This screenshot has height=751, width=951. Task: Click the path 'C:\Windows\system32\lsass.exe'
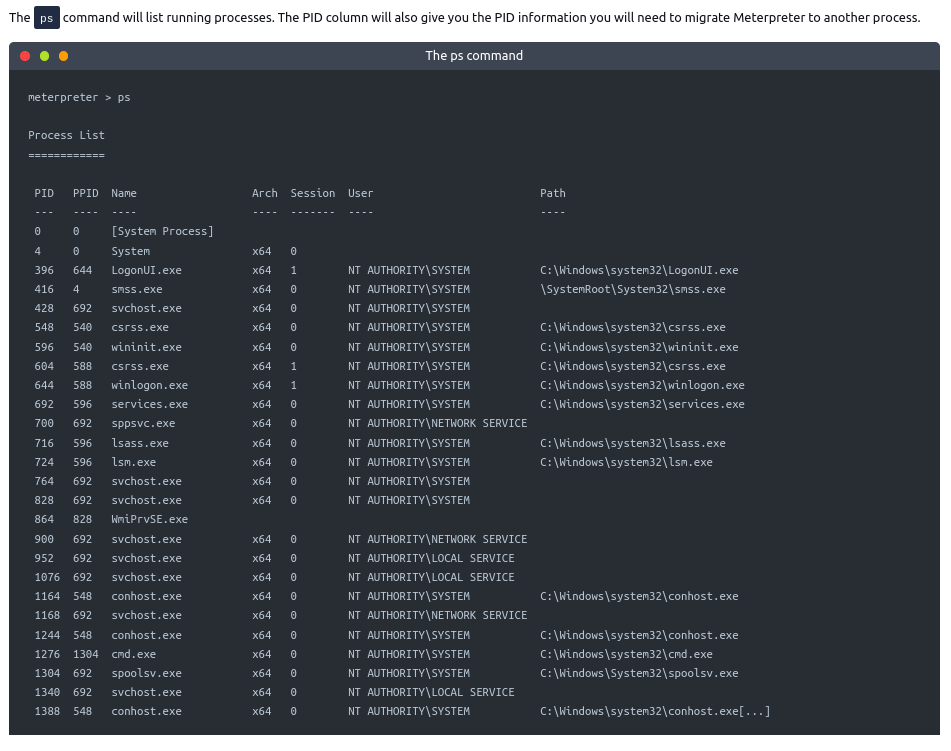(x=633, y=443)
